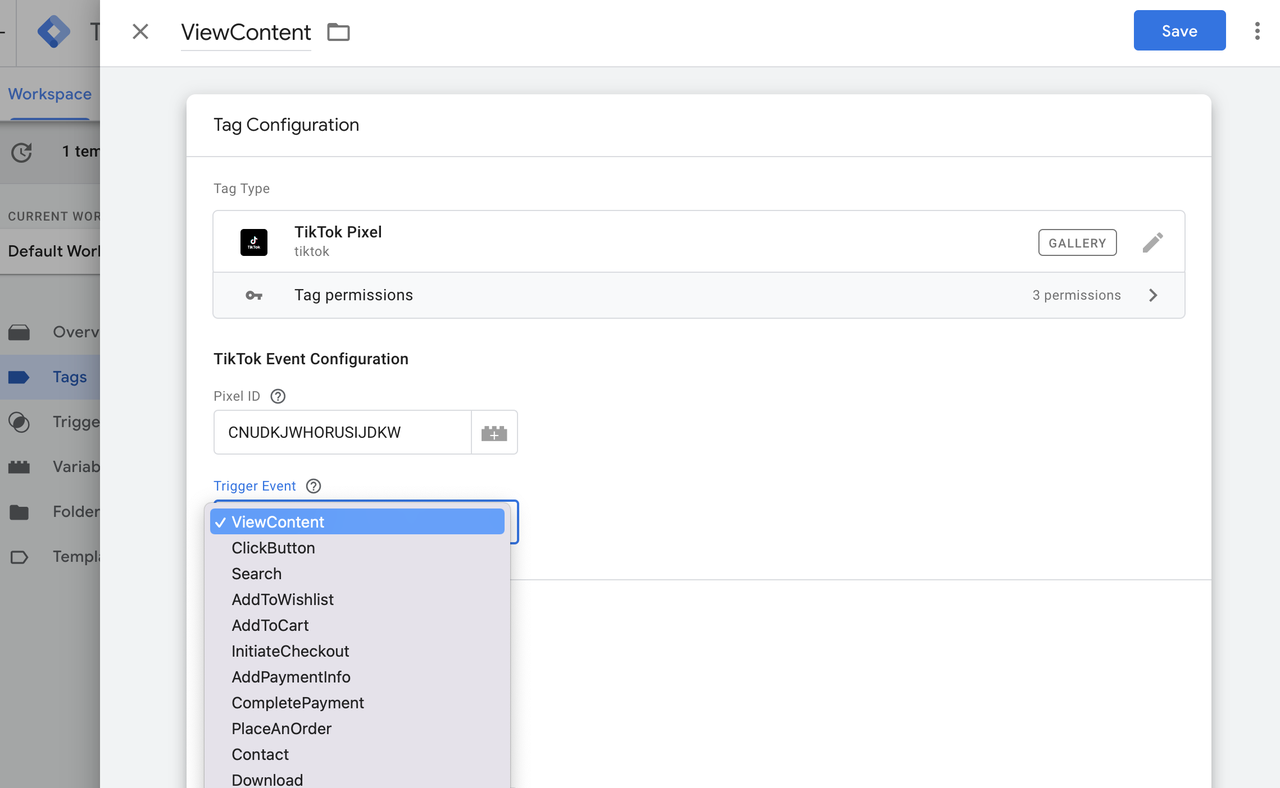This screenshot has height=788, width=1280.
Task: Select the AddToWishlist option
Action: point(357,600)
